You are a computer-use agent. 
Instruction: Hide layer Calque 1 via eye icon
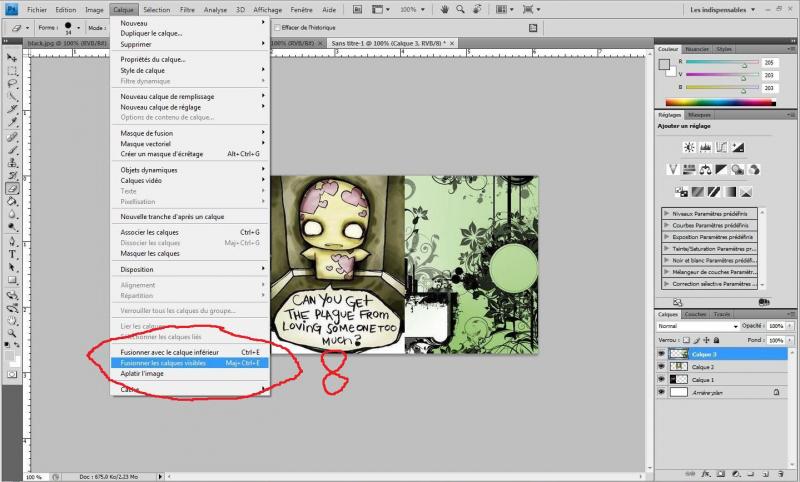(662, 379)
